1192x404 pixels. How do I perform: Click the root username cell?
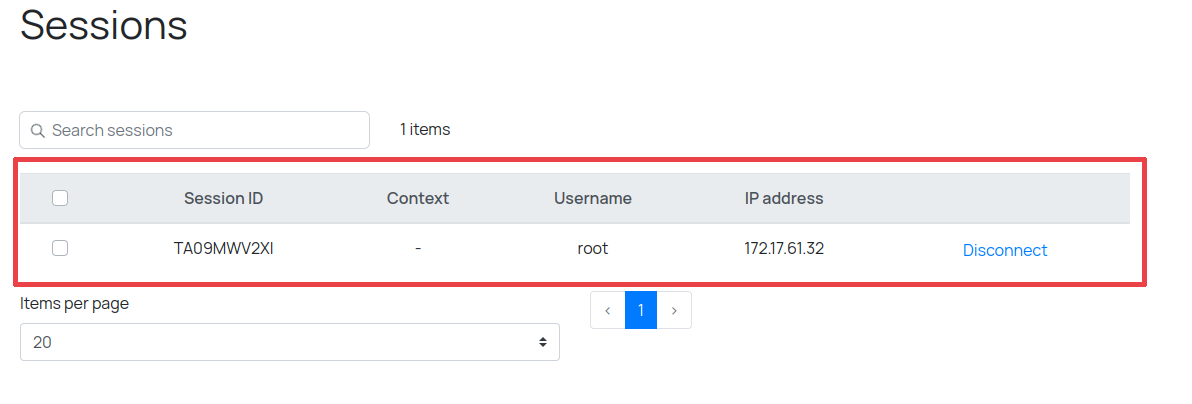pos(593,249)
